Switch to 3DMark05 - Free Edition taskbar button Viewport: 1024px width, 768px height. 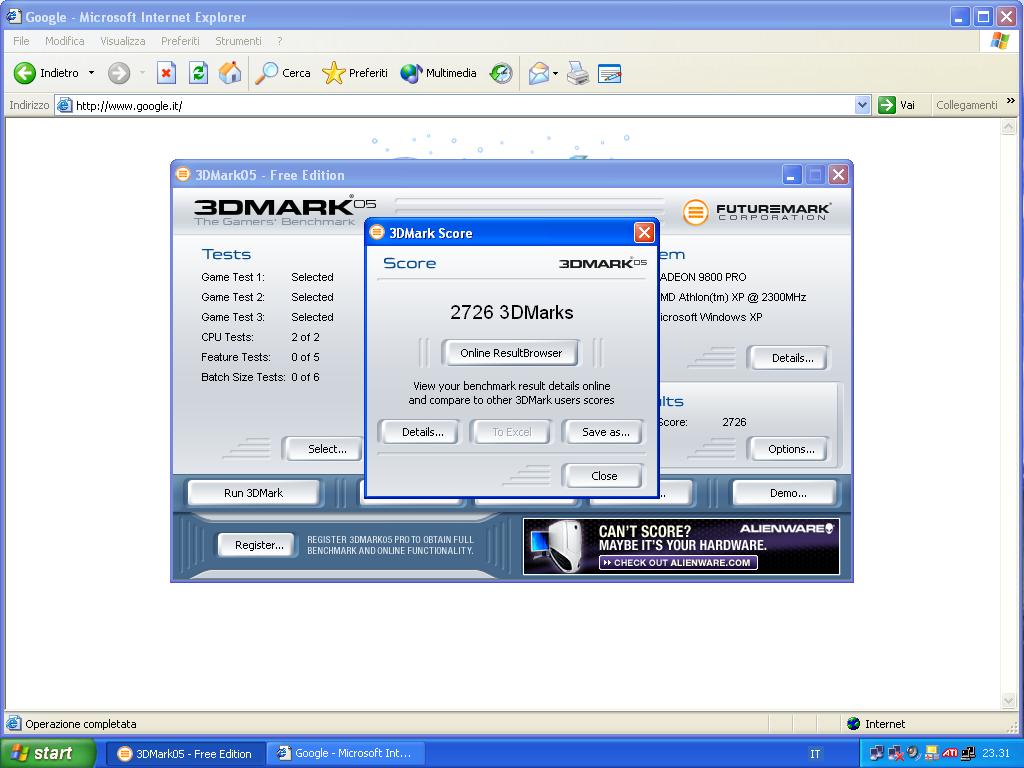point(185,754)
